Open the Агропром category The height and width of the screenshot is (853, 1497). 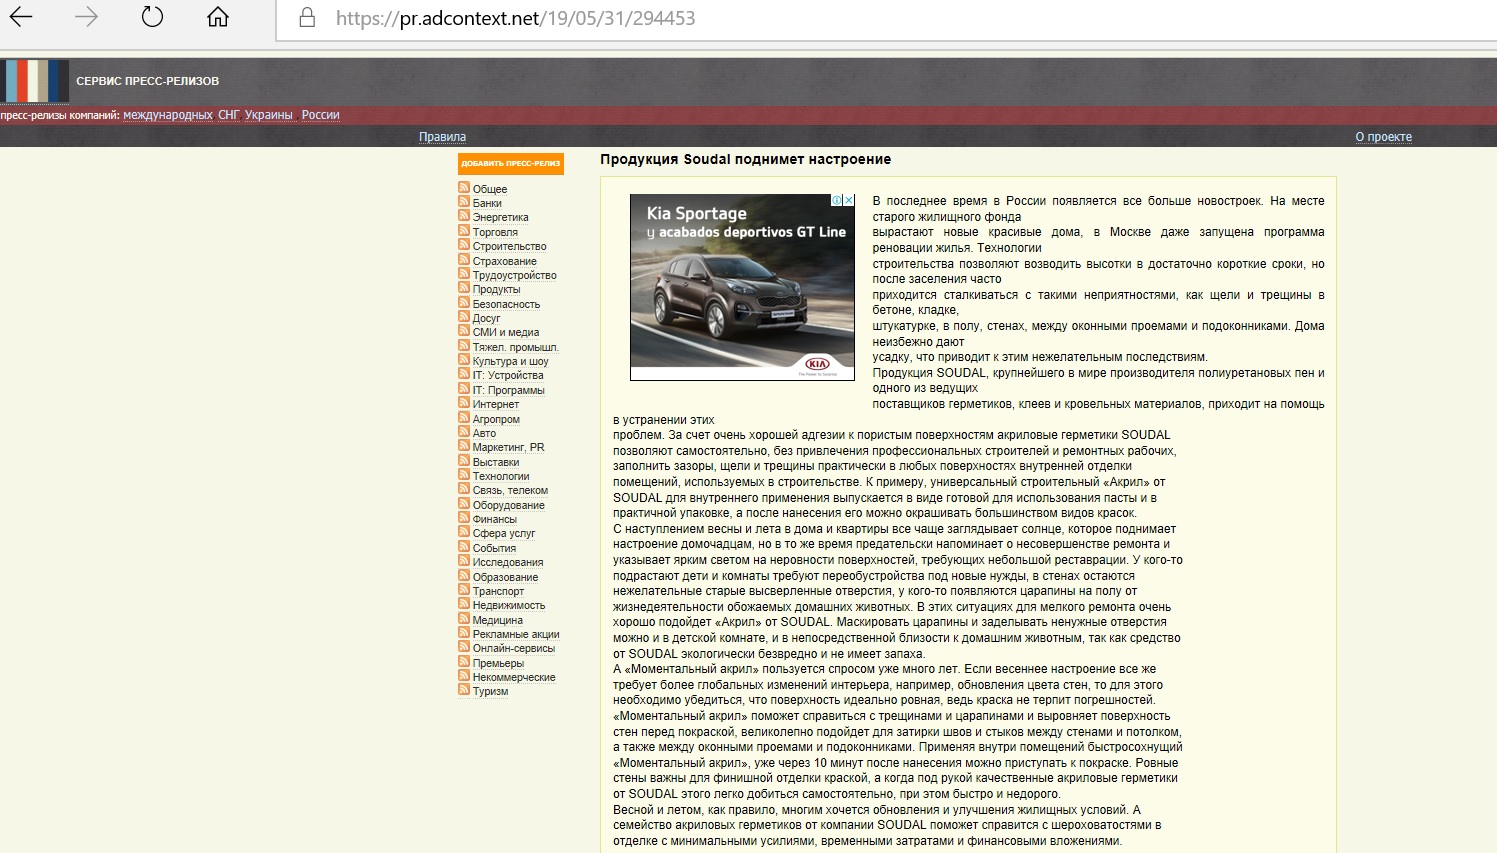(x=496, y=419)
